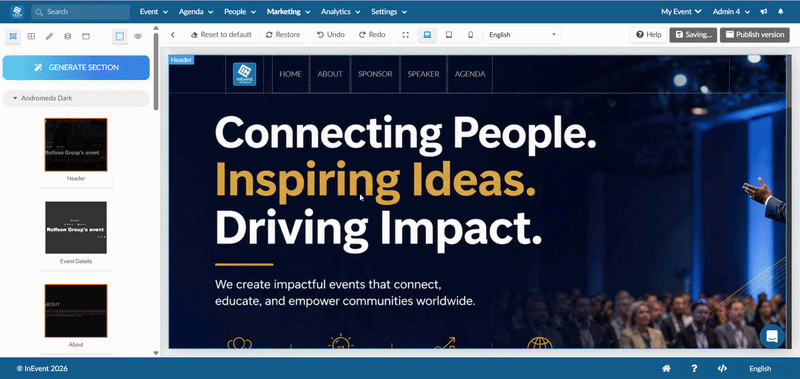The height and width of the screenshot is (379, 800).
Task: Click the ABOUT link in the website header
Action: [330, 74]
